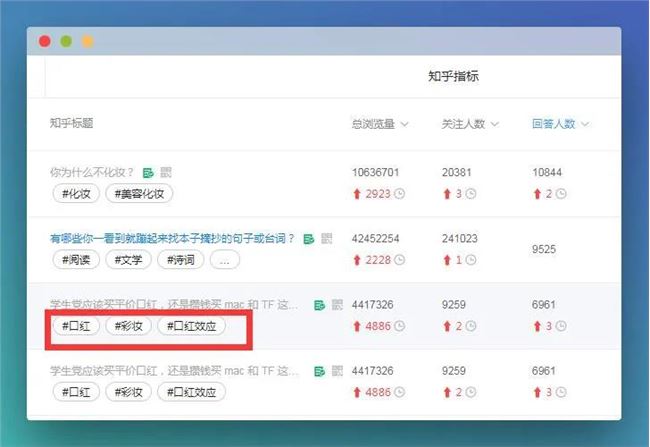
Task: Show QR code icon beside 有哪些你一看到就蹦起来 title
Action: [327, 238]
